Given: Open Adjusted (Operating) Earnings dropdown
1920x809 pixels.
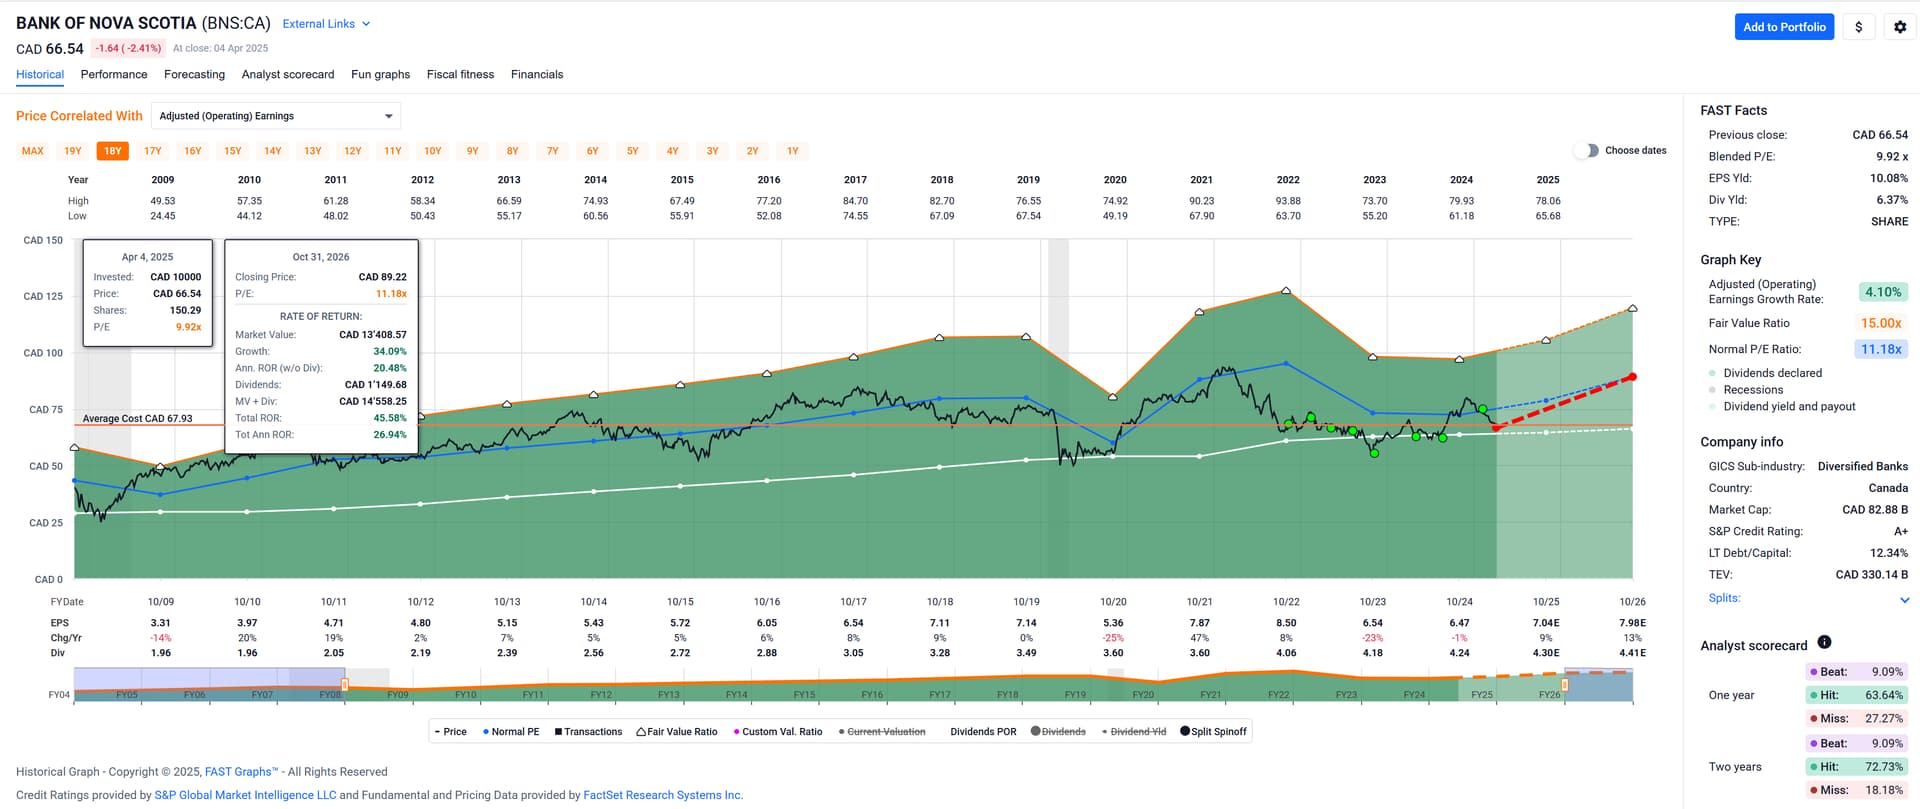Looking at the screenshot, I should click(x=276, y=116).
